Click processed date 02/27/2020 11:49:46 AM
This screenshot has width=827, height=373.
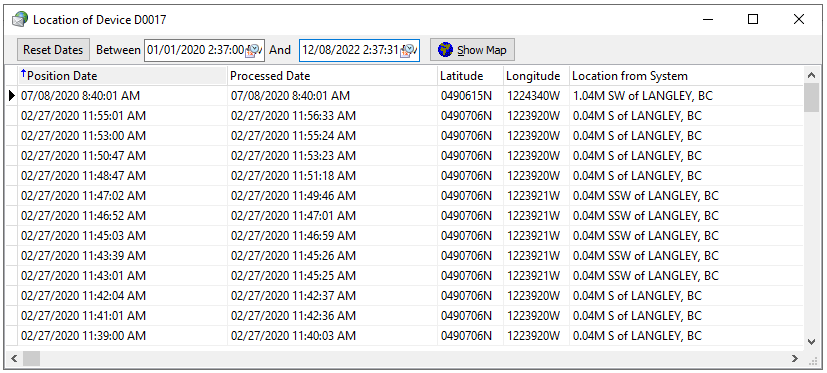coord(332,196)
